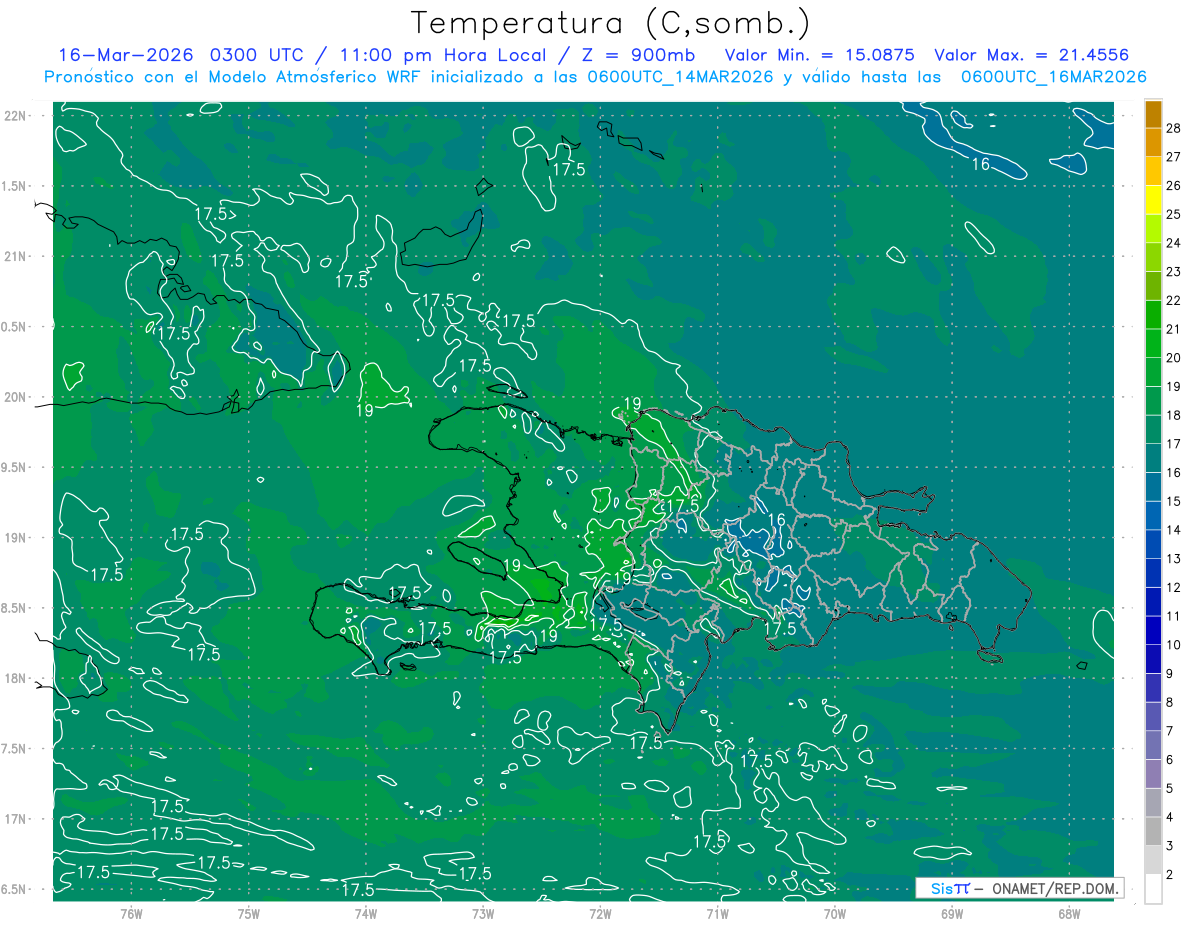
Task: Click the "25" label on color scale
Action: pos(1174,214)
